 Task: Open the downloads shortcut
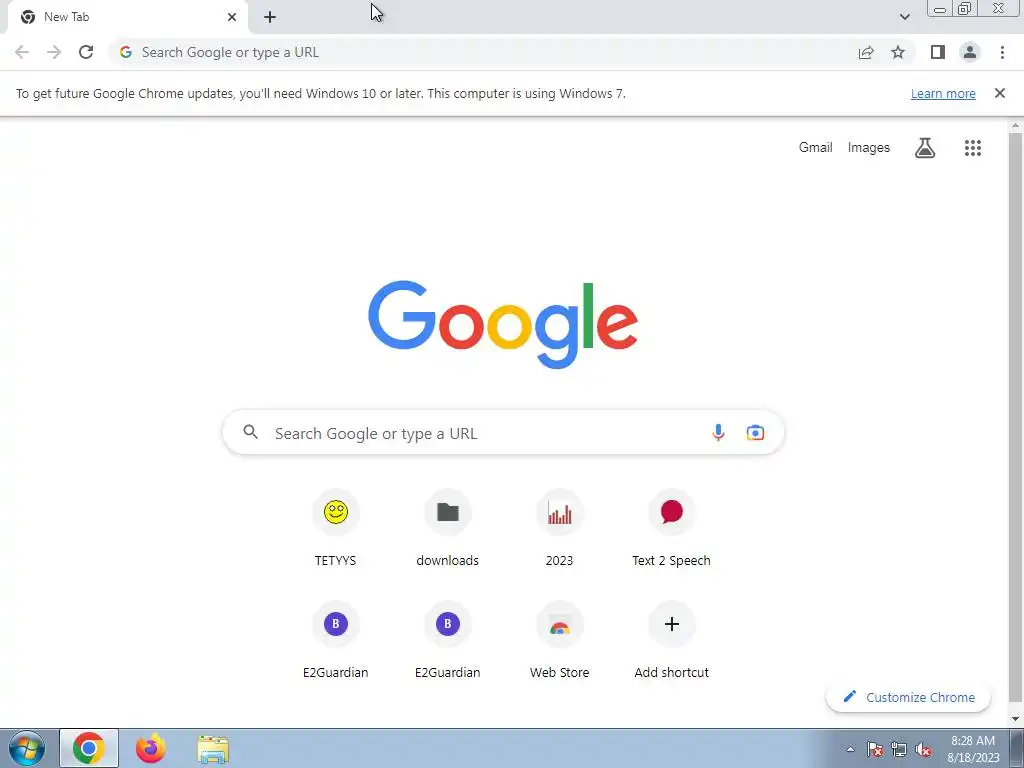pyautogui.click(x=447, y=528)
